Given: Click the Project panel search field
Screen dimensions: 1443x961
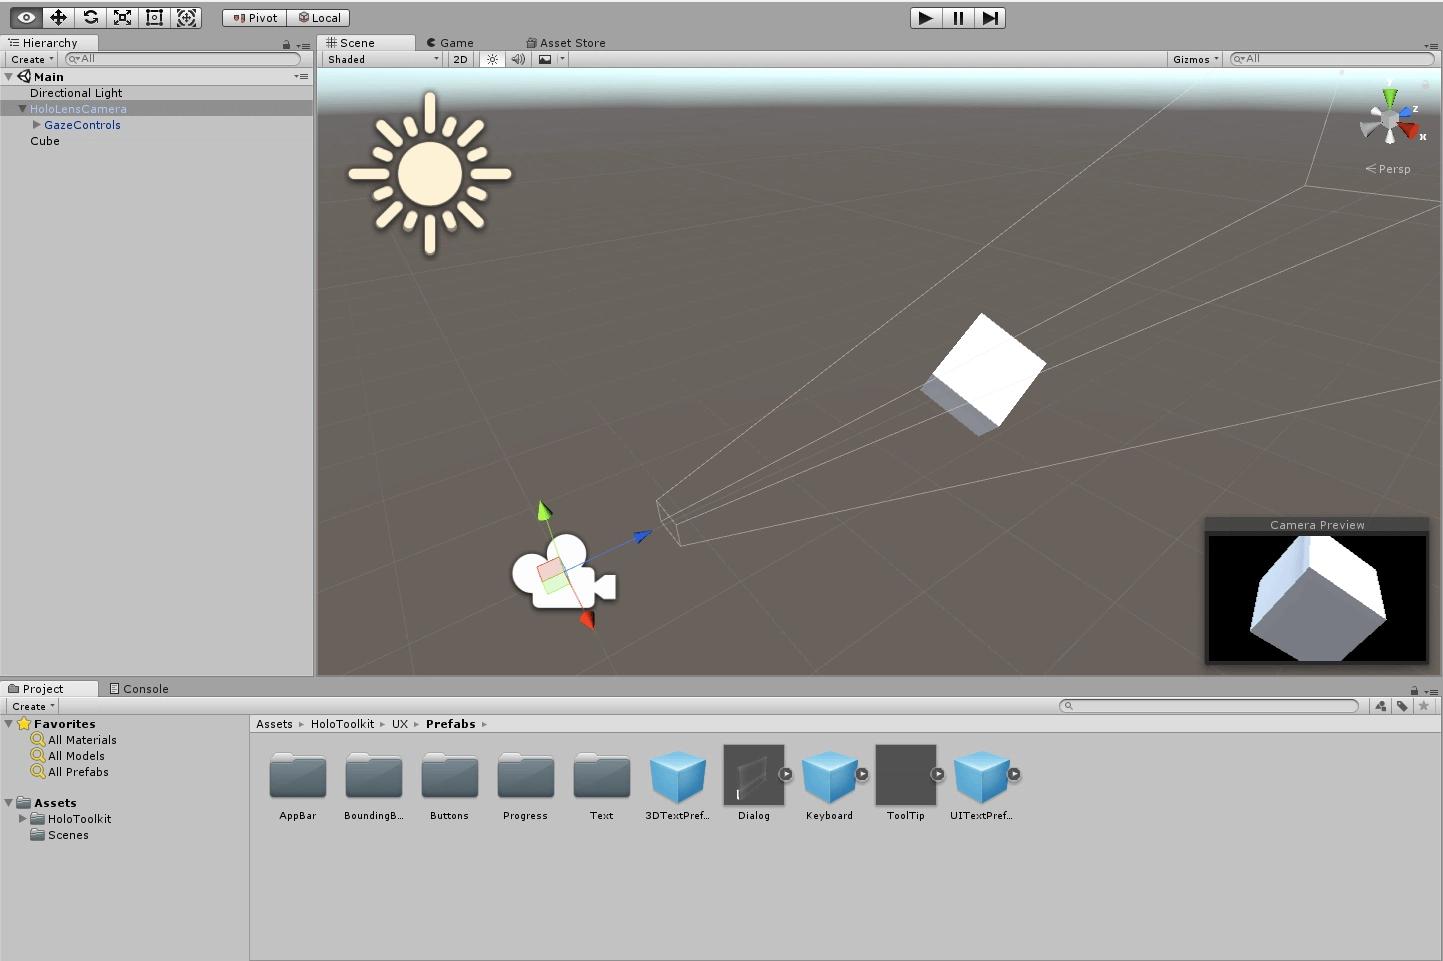Looking at the screenshot, I should [x=1210, y=706].
